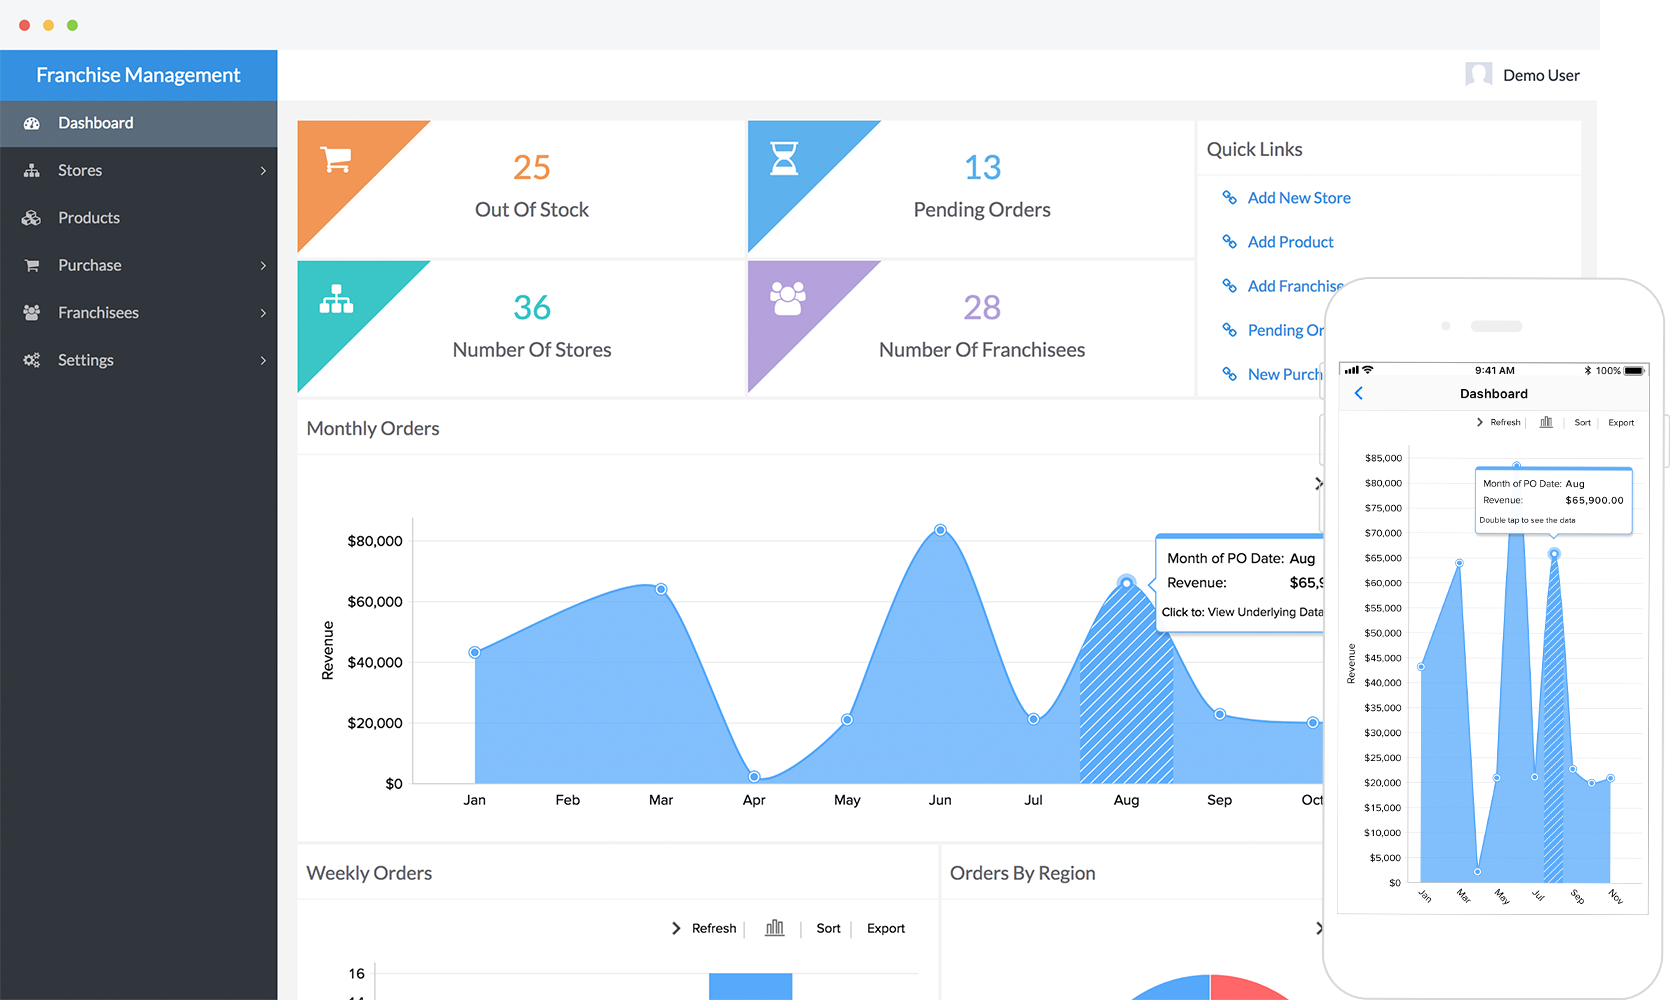The image size is (1670, 1000).
Task: Tap the phone Bluetooth status icon
Action: coord(1588,370)
